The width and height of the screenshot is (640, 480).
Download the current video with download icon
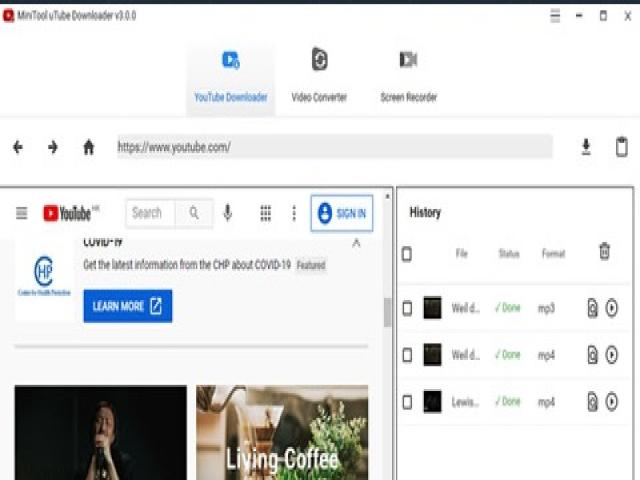tap(586, 147)
